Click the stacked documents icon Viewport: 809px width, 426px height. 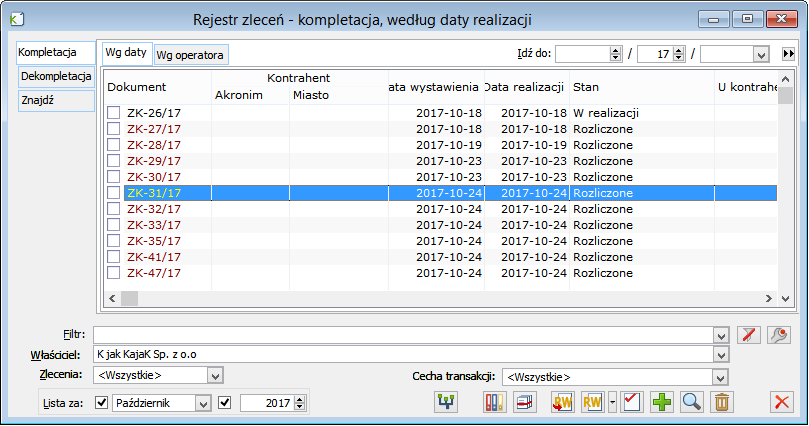coord(524,402)
